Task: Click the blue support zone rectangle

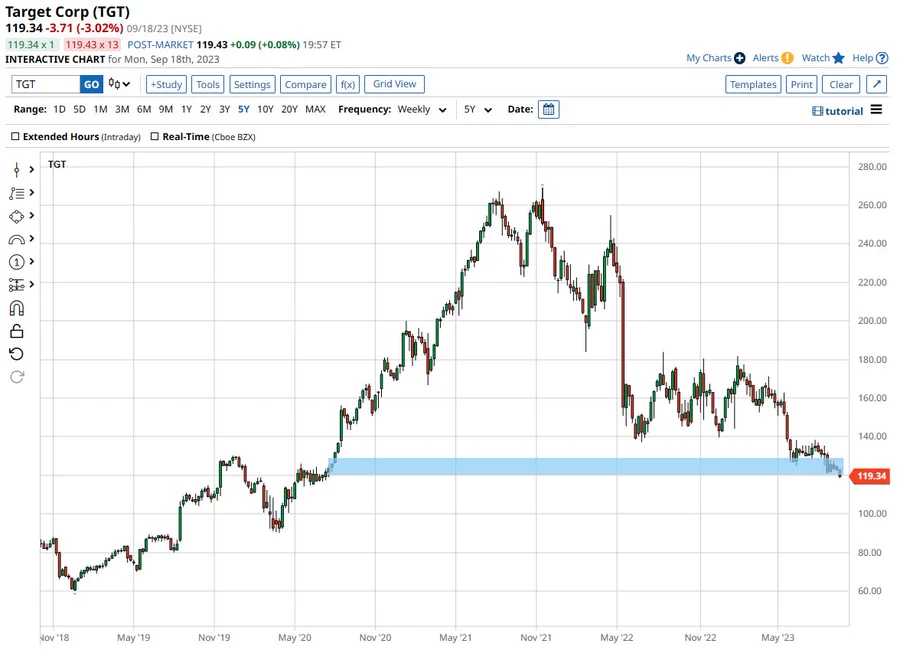Action: pos(585,466)
